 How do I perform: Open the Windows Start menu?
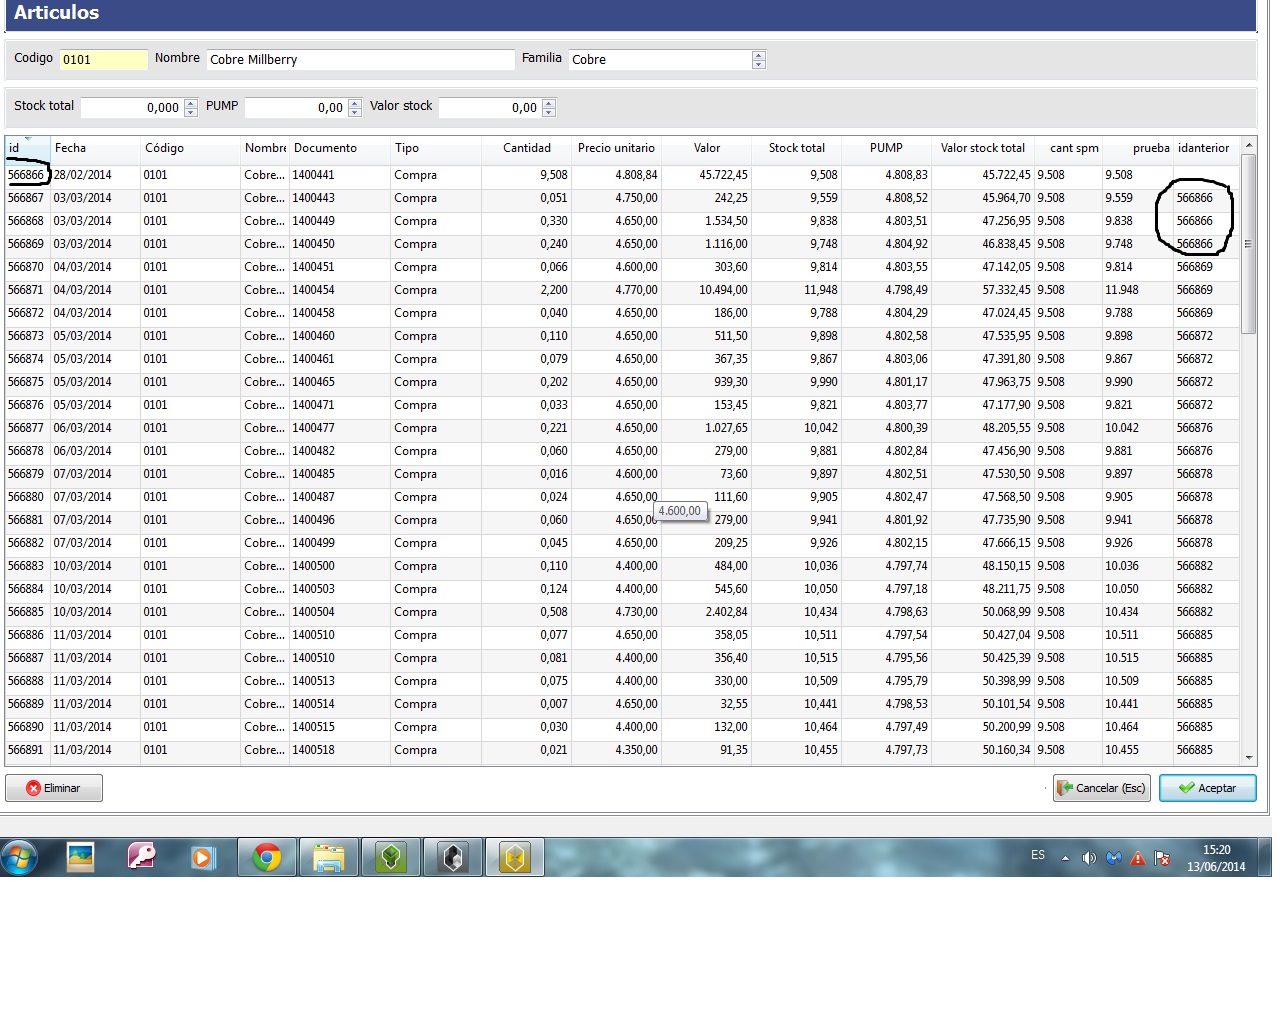click(x=20, y=857)
